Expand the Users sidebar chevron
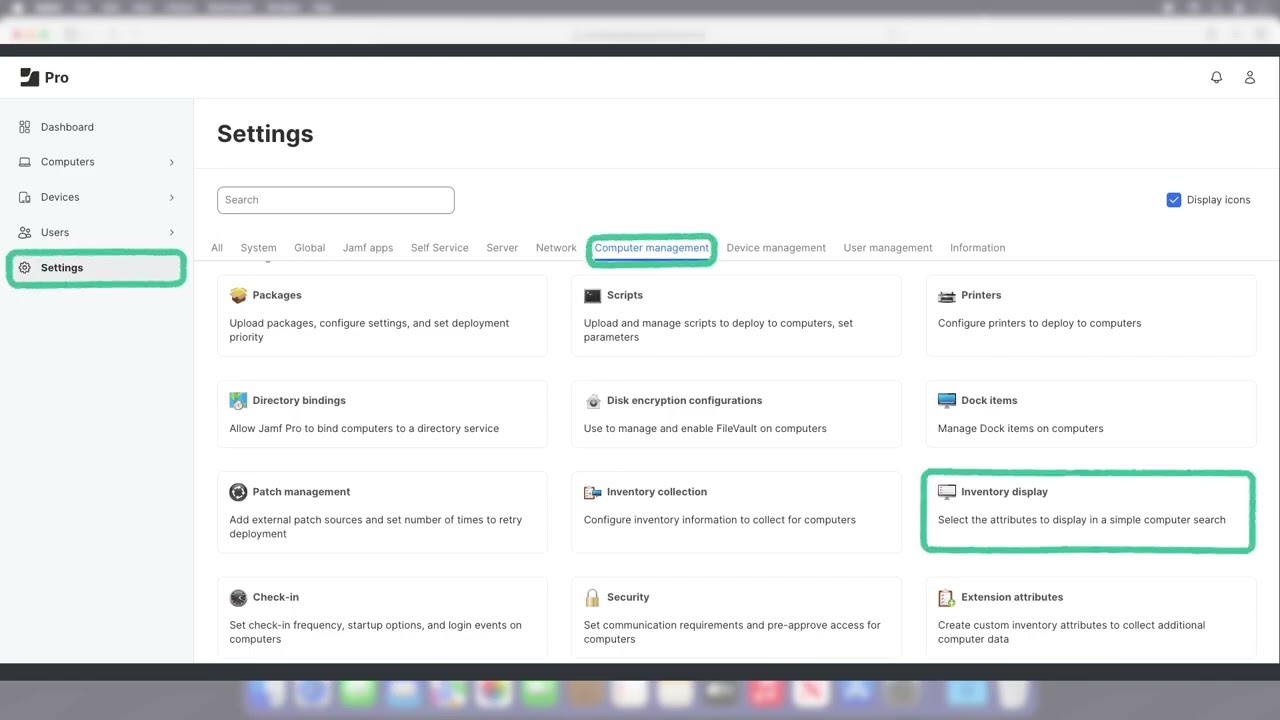This screenshot has height=720, width=1280. tap(171, 232)
